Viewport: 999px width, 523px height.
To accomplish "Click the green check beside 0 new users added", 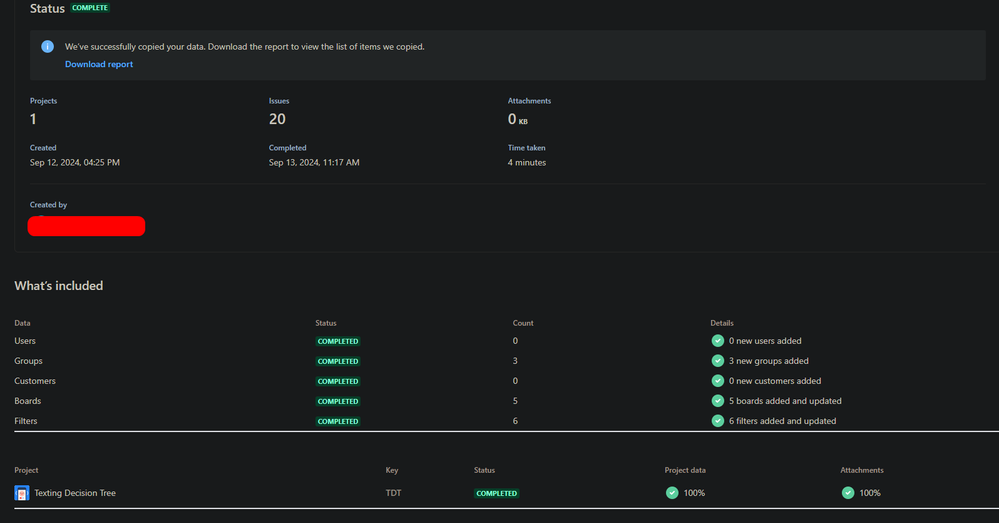I will pyautogui.click(x=717, y=341).
